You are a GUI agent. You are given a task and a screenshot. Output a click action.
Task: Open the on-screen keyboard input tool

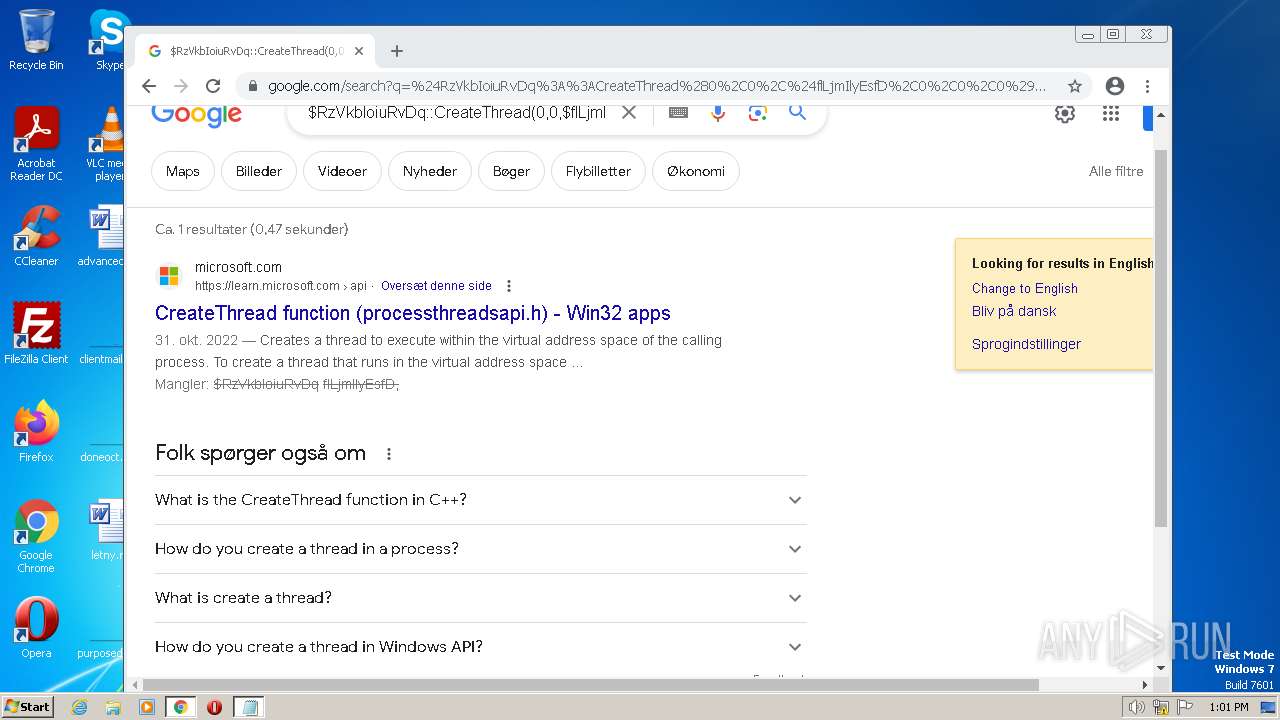678,113
